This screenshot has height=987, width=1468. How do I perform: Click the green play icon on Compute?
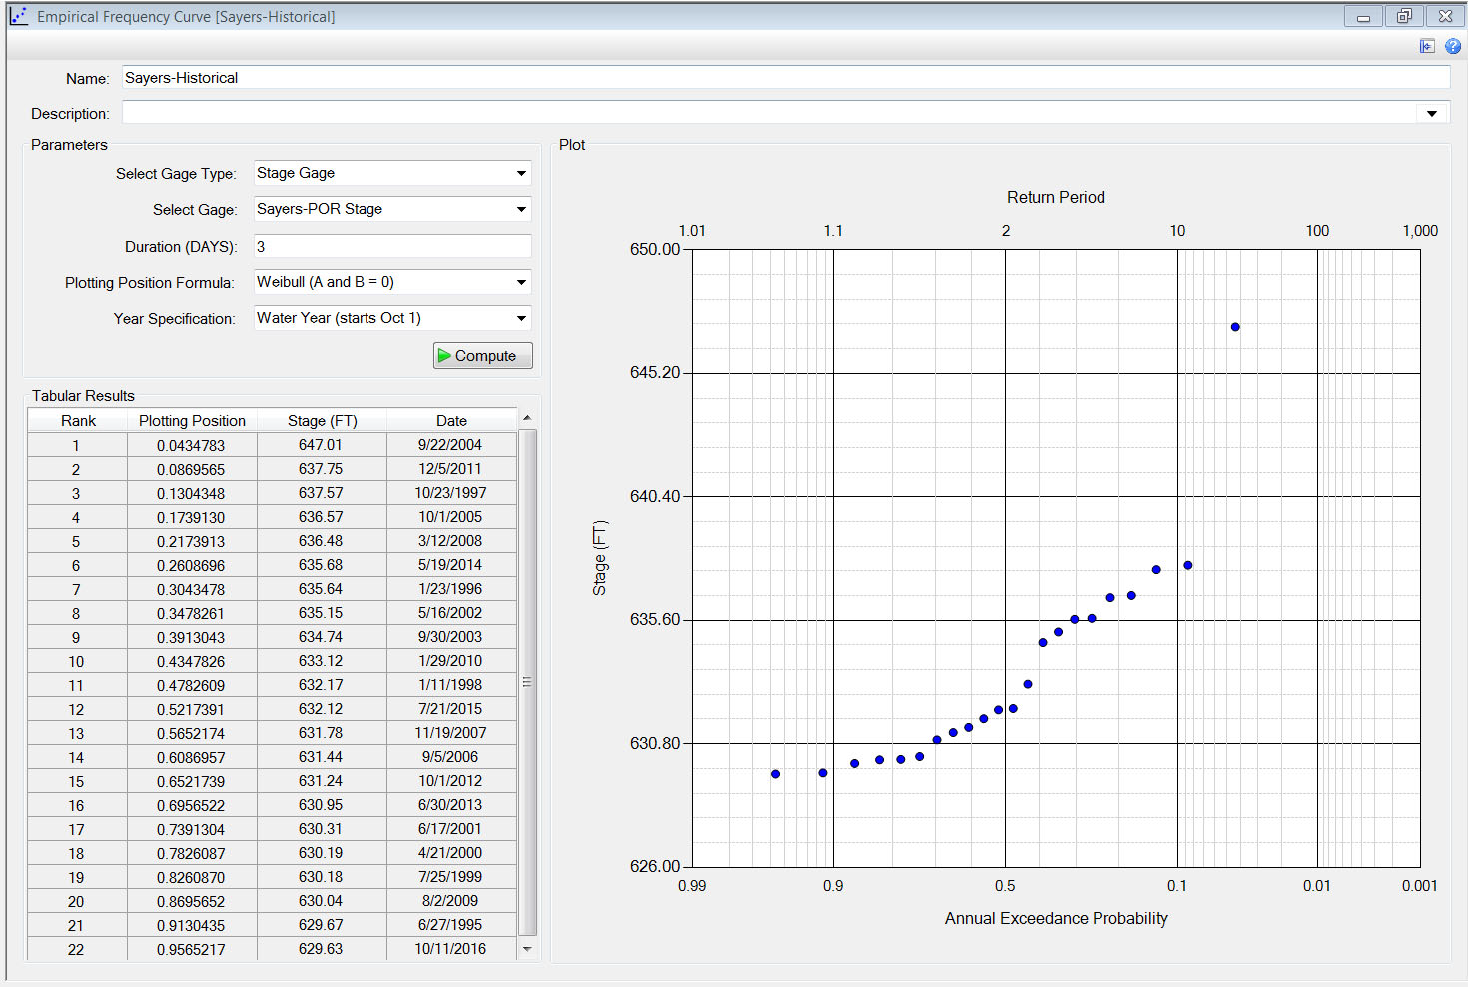pyautogui.click(x=445, y=355)
